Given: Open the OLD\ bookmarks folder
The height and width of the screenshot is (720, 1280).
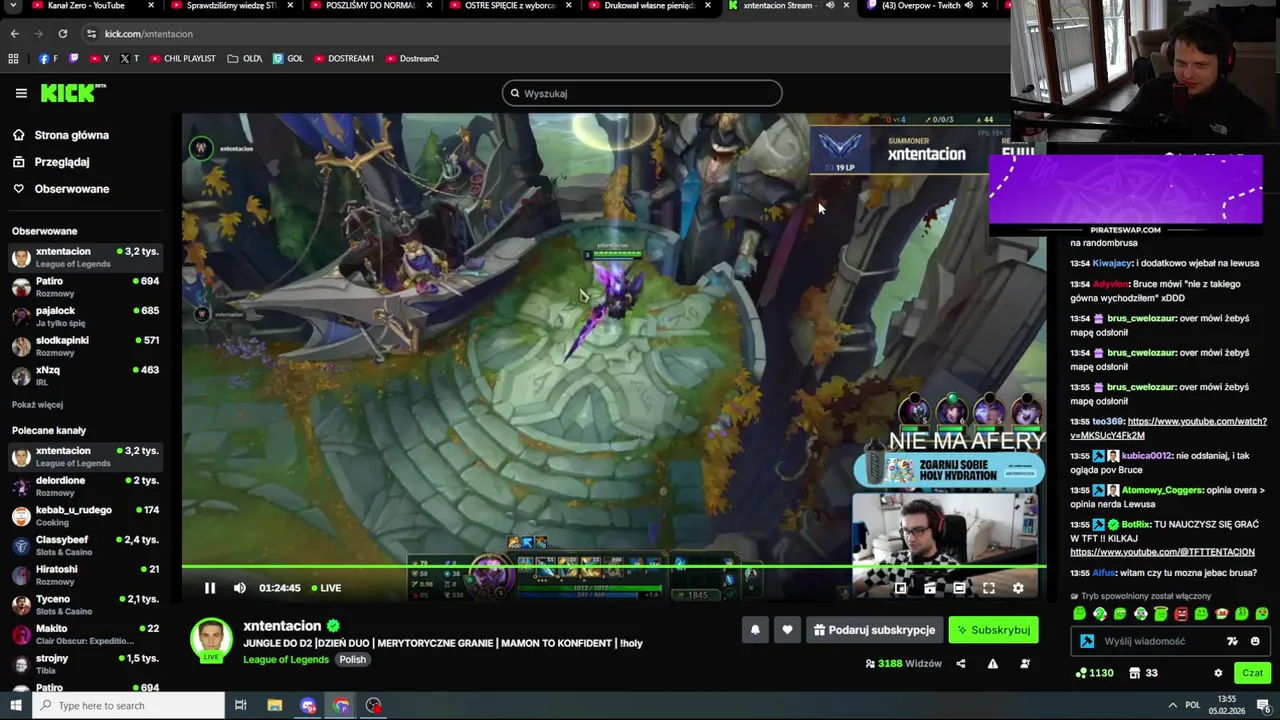Looking at the screenshot, I should pos(245,59).
